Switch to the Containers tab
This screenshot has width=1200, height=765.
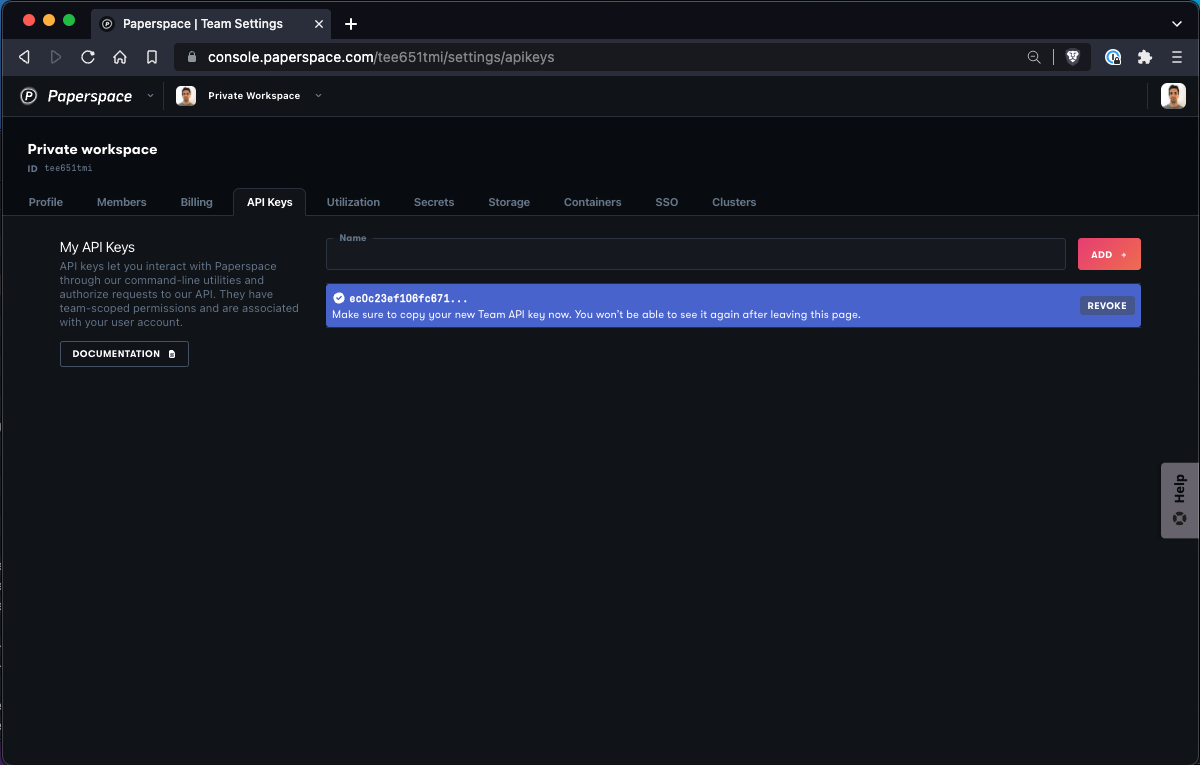click(x=593, y=202)
